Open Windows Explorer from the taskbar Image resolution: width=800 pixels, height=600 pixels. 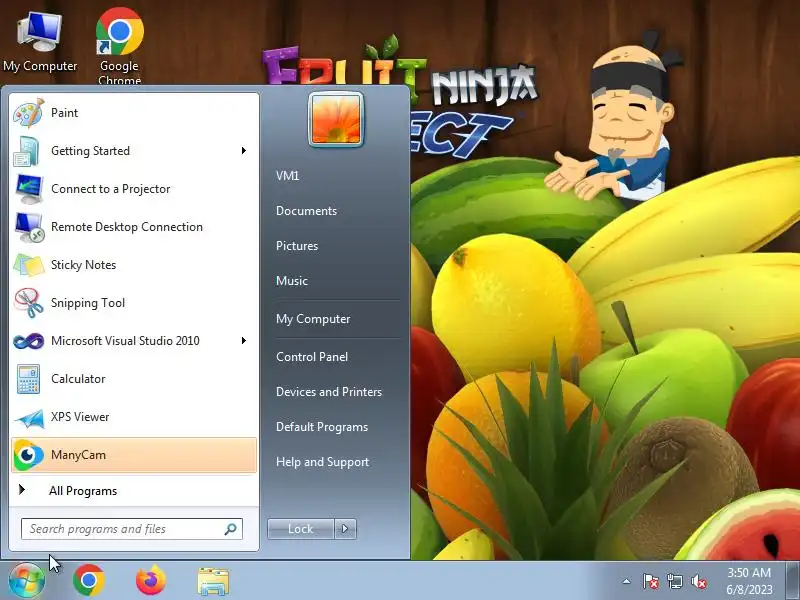[213, 582]
